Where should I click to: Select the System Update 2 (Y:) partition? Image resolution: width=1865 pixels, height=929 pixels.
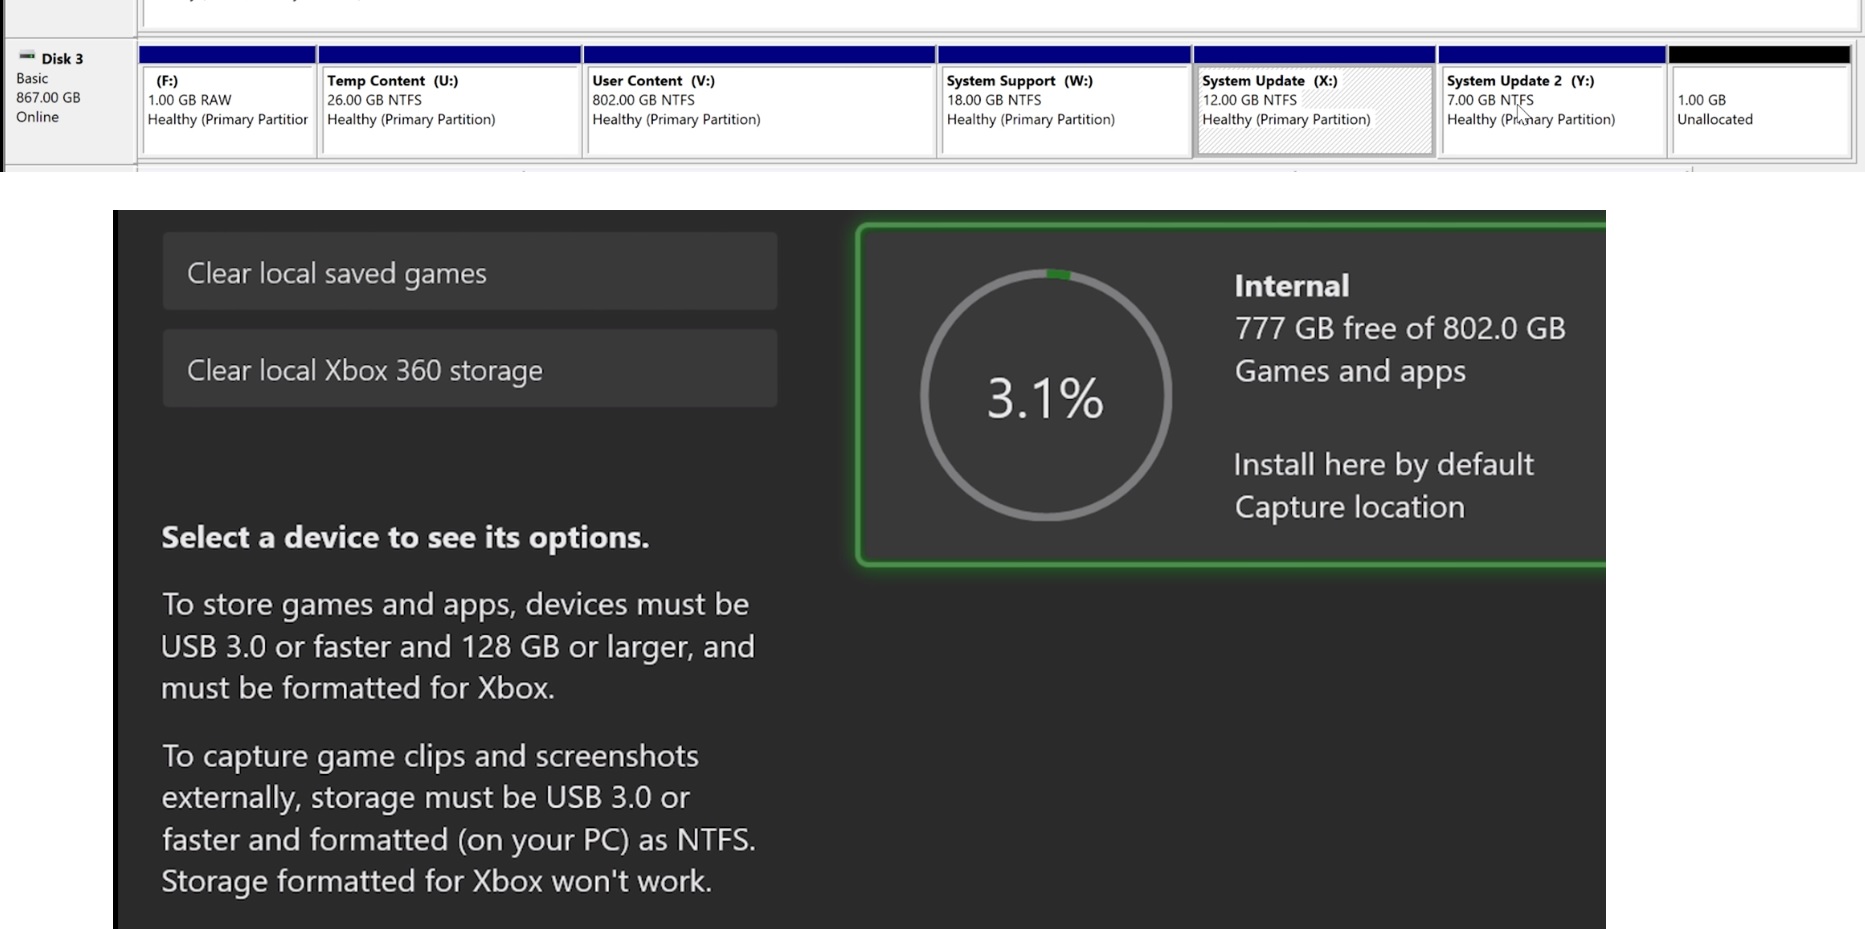[1551, 105]
